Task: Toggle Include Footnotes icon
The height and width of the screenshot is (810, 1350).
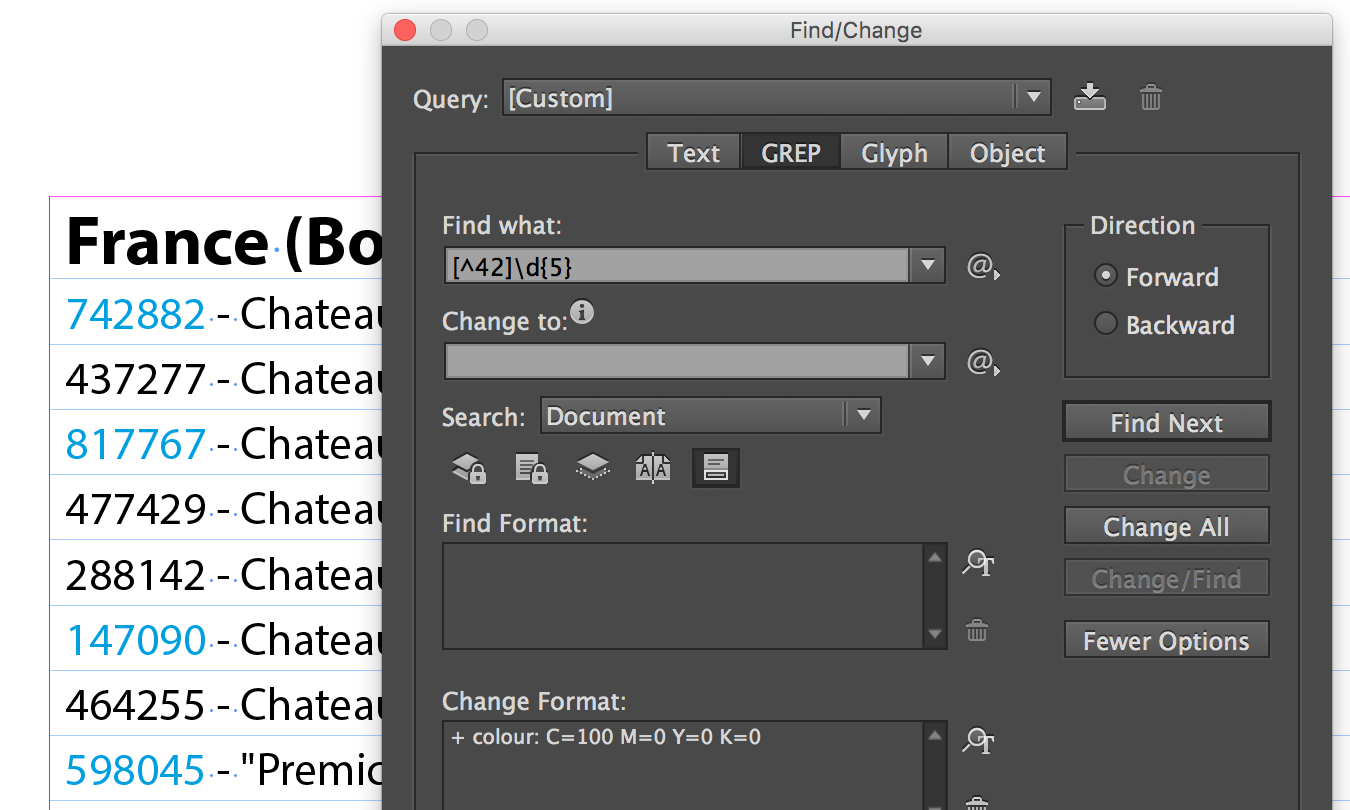Action: (x=715, y=468)
